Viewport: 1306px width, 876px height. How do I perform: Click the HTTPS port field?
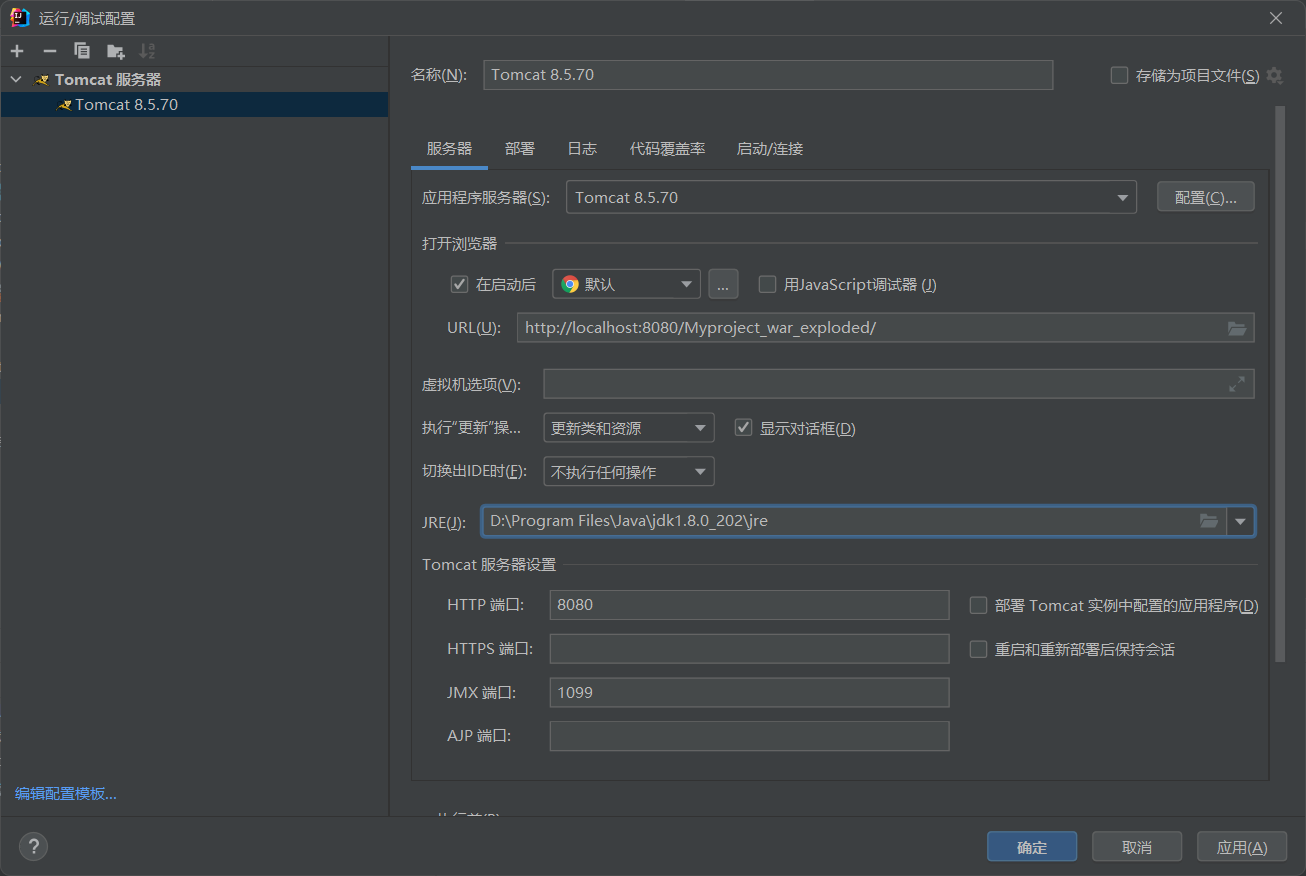click(x=749, y=649)
